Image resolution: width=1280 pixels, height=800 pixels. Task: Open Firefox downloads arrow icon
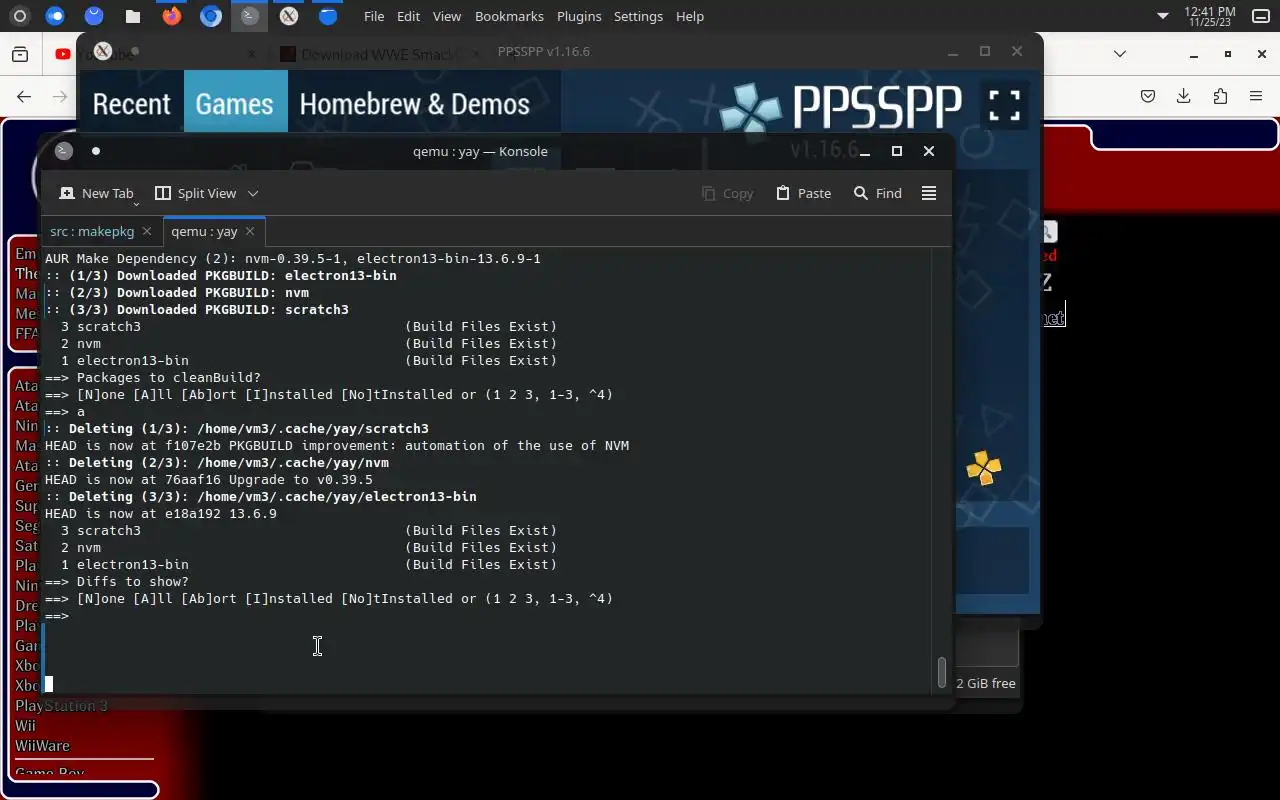[1184, 96]
